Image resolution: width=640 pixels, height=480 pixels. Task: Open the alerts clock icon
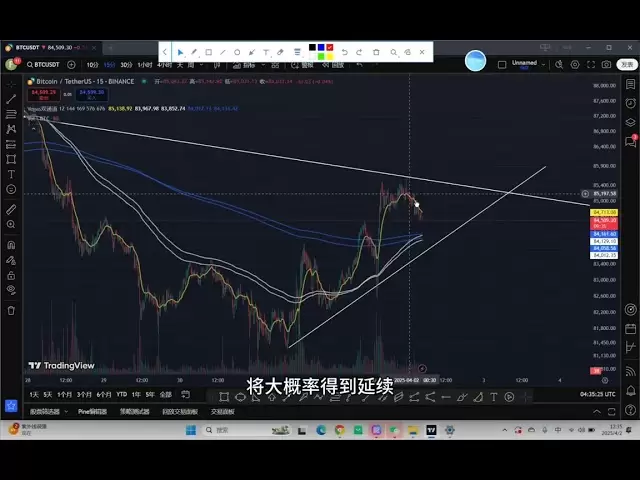click(631, 103)
